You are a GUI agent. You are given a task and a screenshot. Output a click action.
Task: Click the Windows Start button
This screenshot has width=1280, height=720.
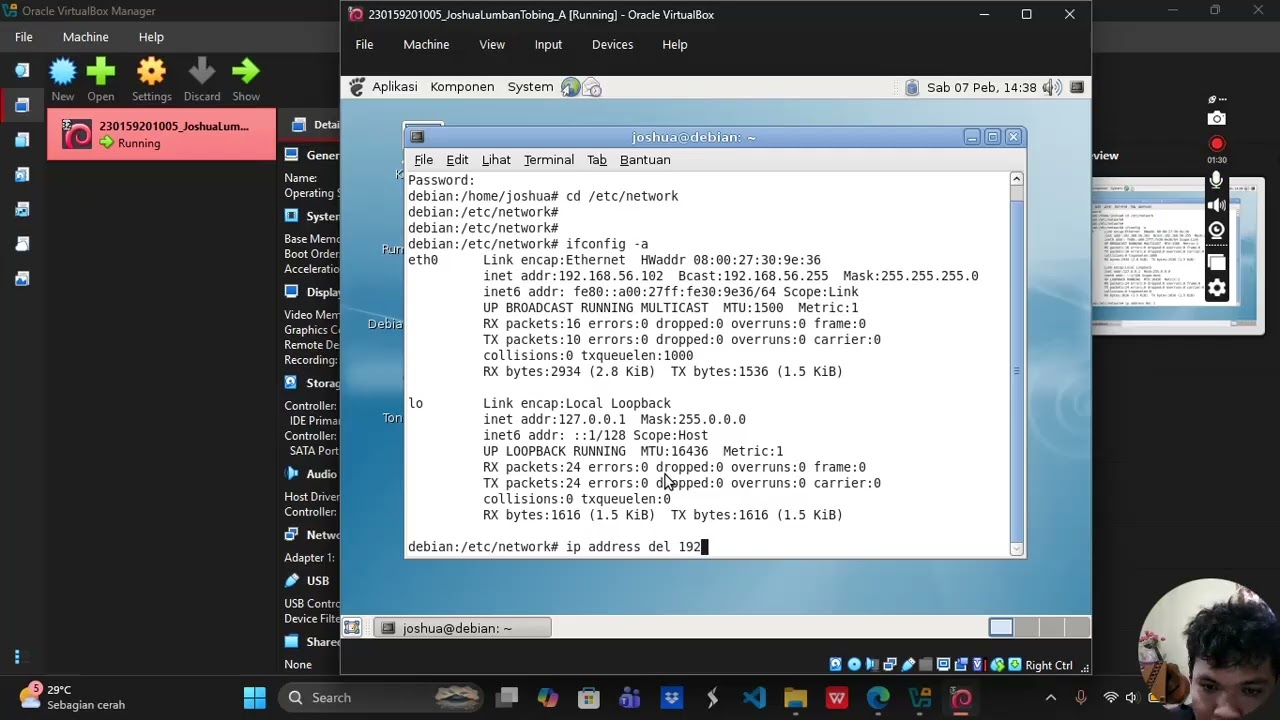(255, 698)
